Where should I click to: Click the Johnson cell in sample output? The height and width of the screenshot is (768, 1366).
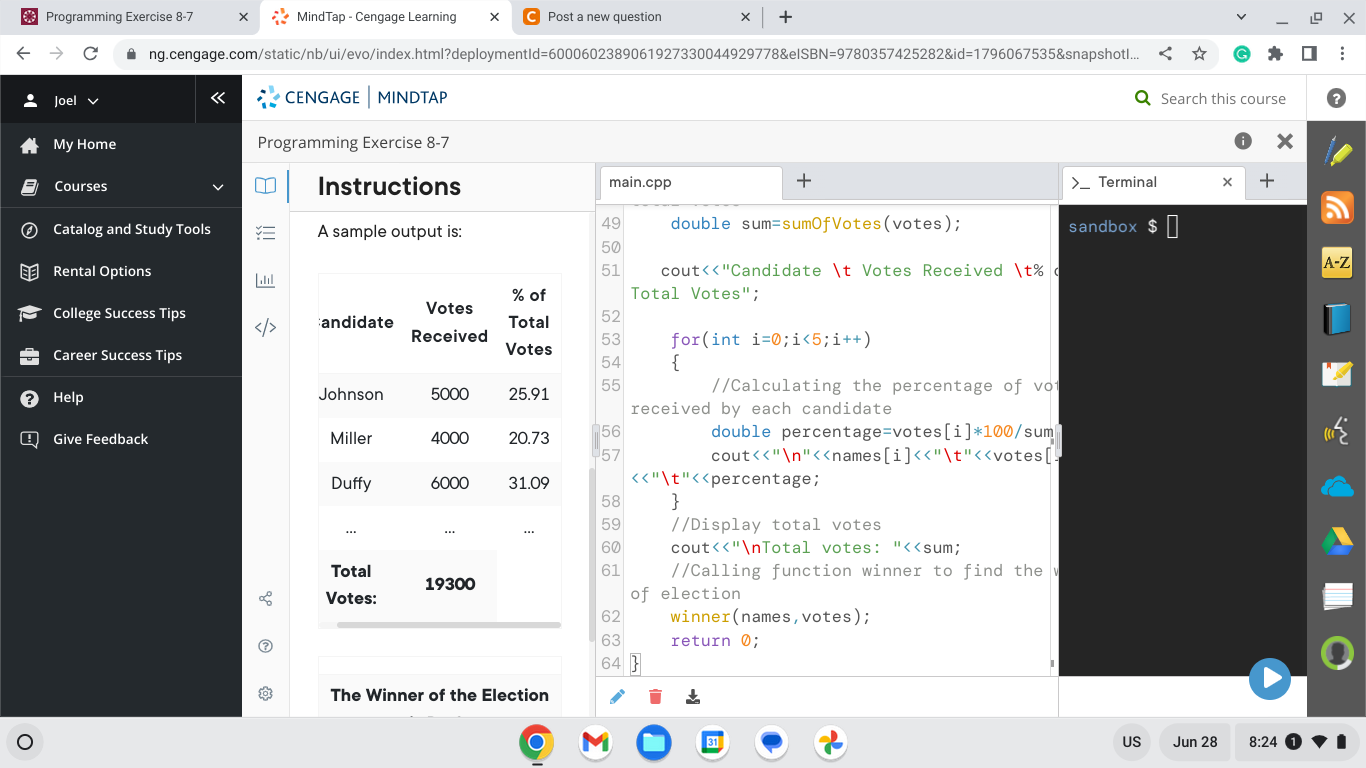[x=351, y=394]
